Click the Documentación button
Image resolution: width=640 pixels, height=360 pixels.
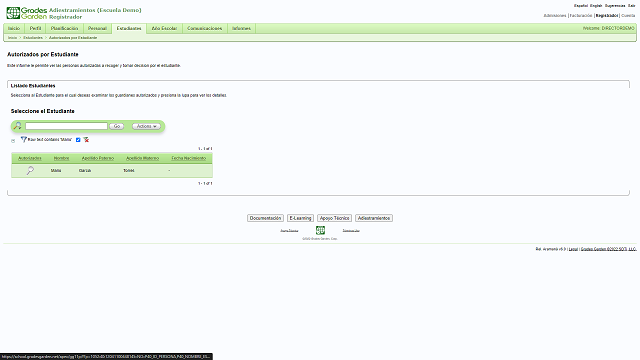coord(265,218)
